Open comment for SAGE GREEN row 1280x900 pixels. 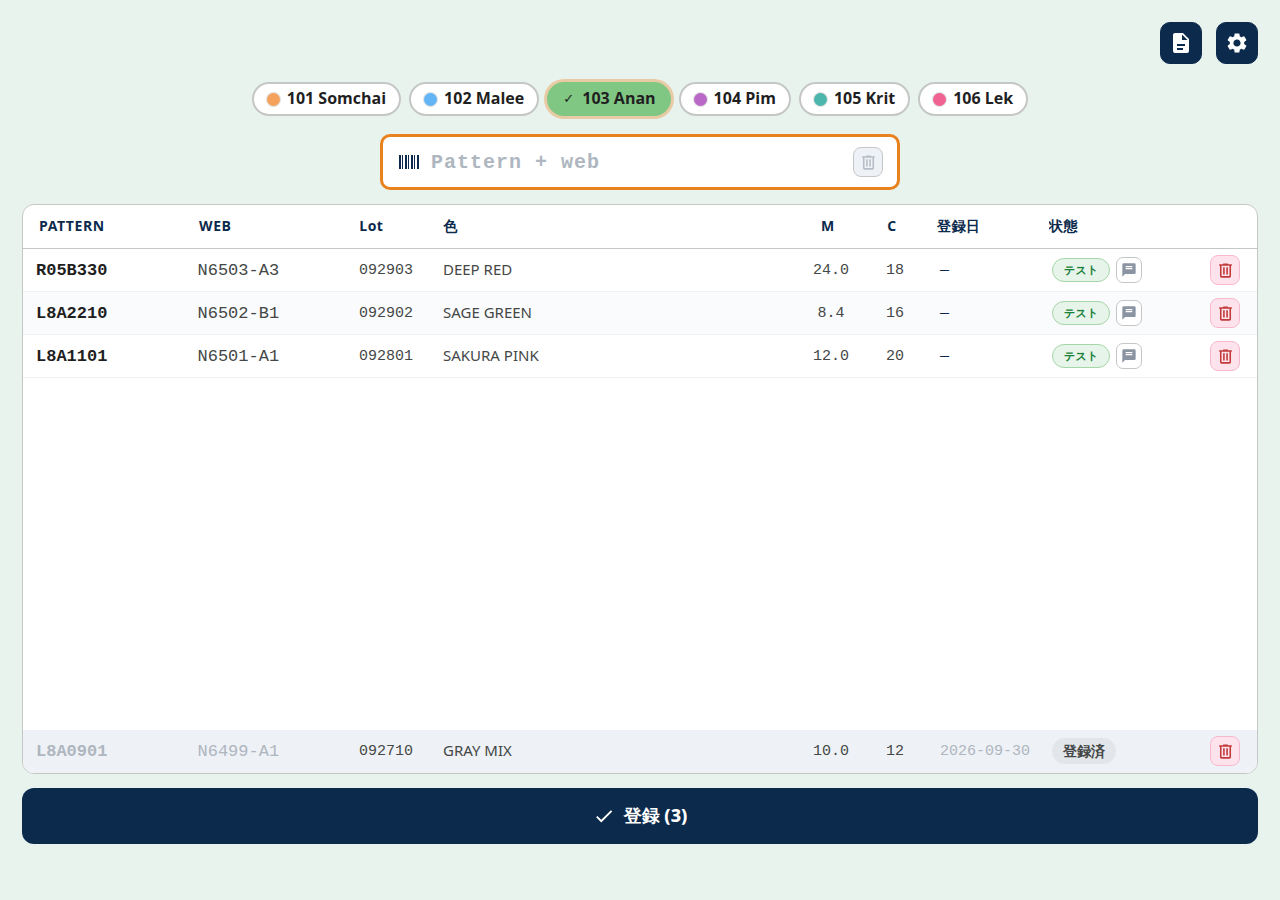(x=1129, y=313)
